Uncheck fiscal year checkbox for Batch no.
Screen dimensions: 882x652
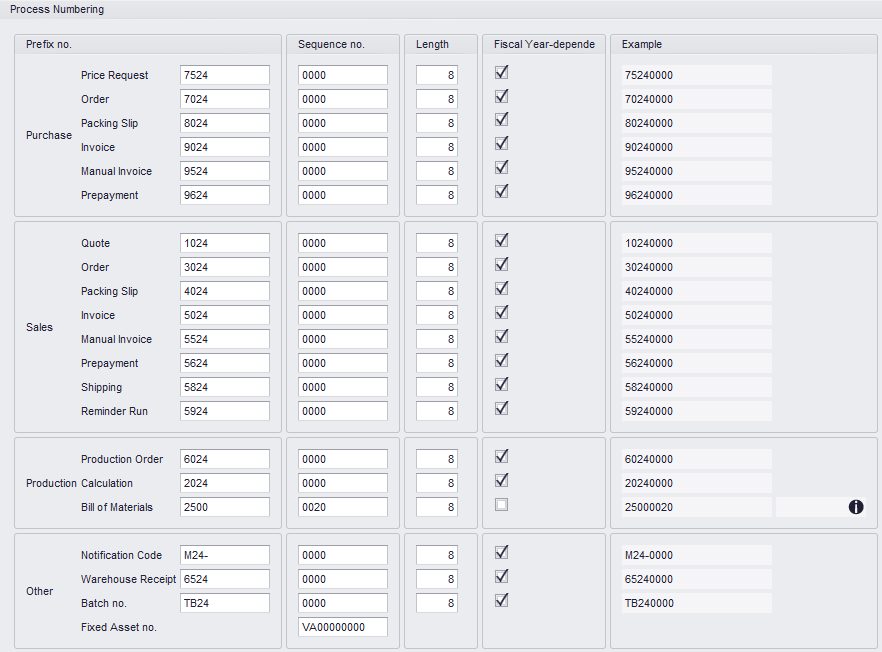502,601
